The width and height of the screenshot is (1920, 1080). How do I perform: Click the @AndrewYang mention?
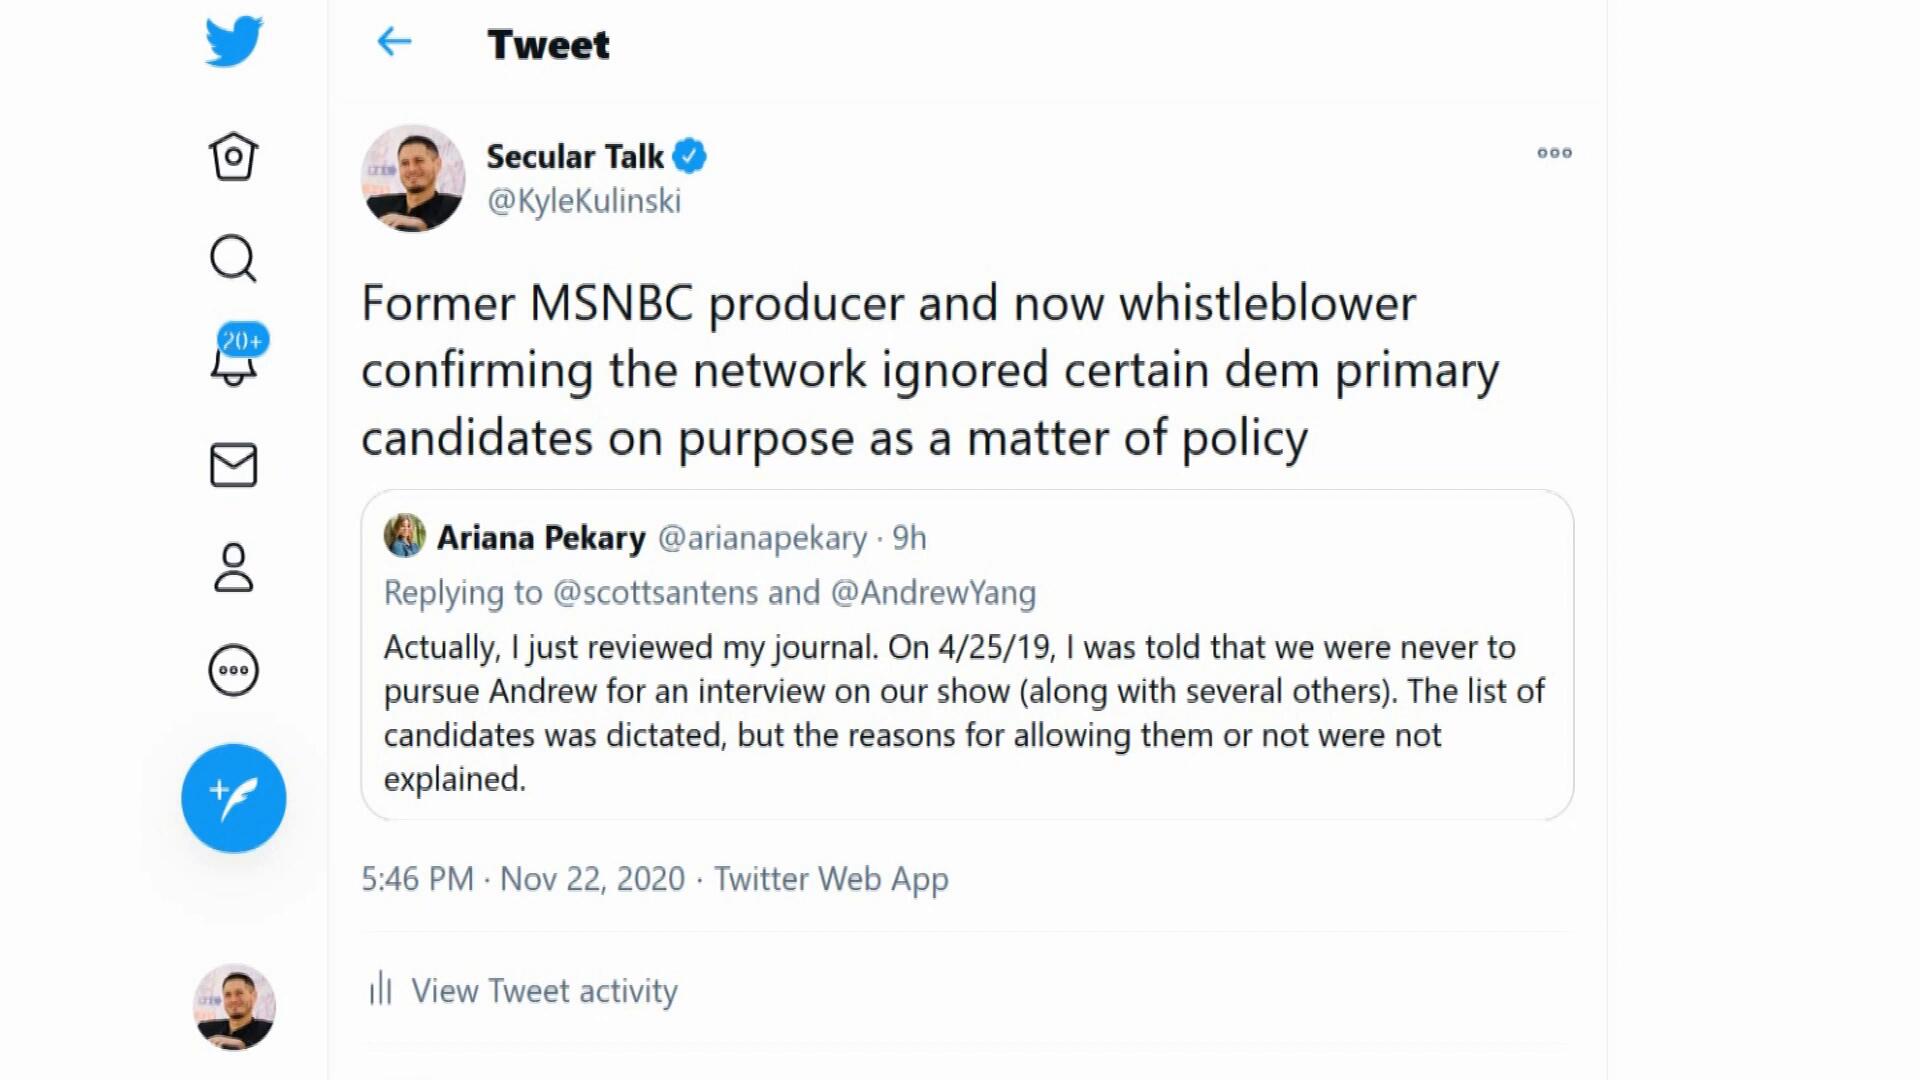(933, 593)
